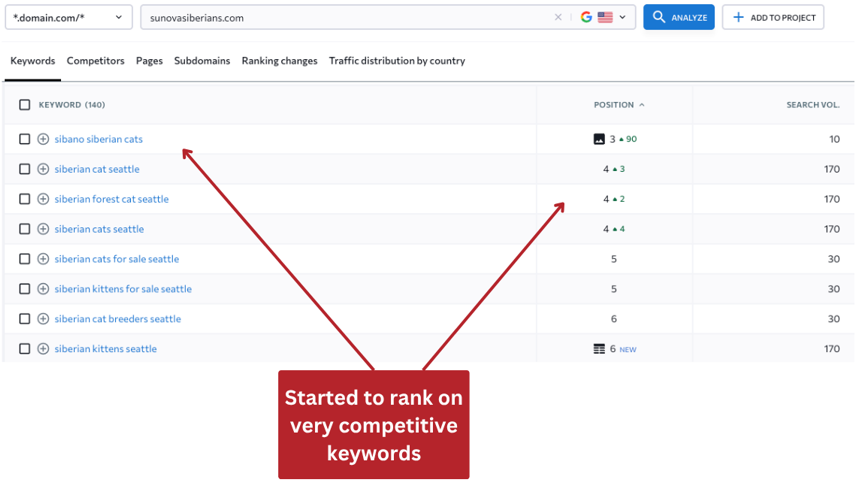Sort by the Position column header
Image resolution: width=858 pixels, height=485 pixels.
614,105
